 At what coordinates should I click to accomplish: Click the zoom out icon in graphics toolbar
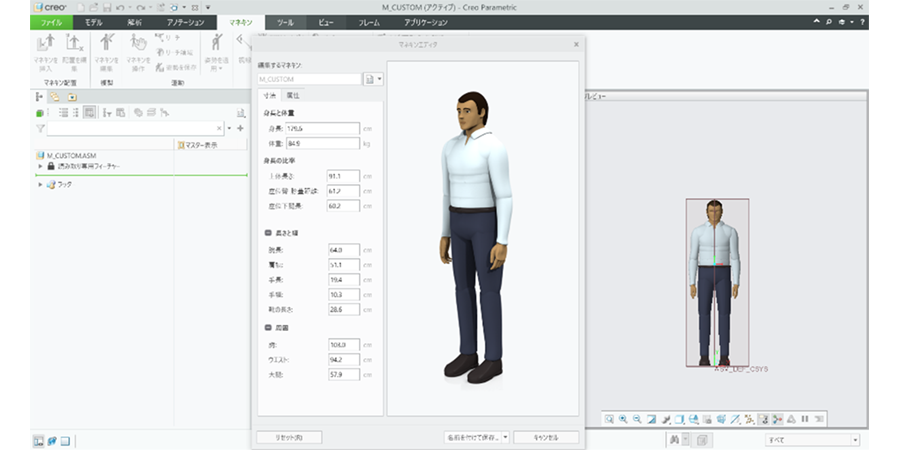tap(636, 418)
